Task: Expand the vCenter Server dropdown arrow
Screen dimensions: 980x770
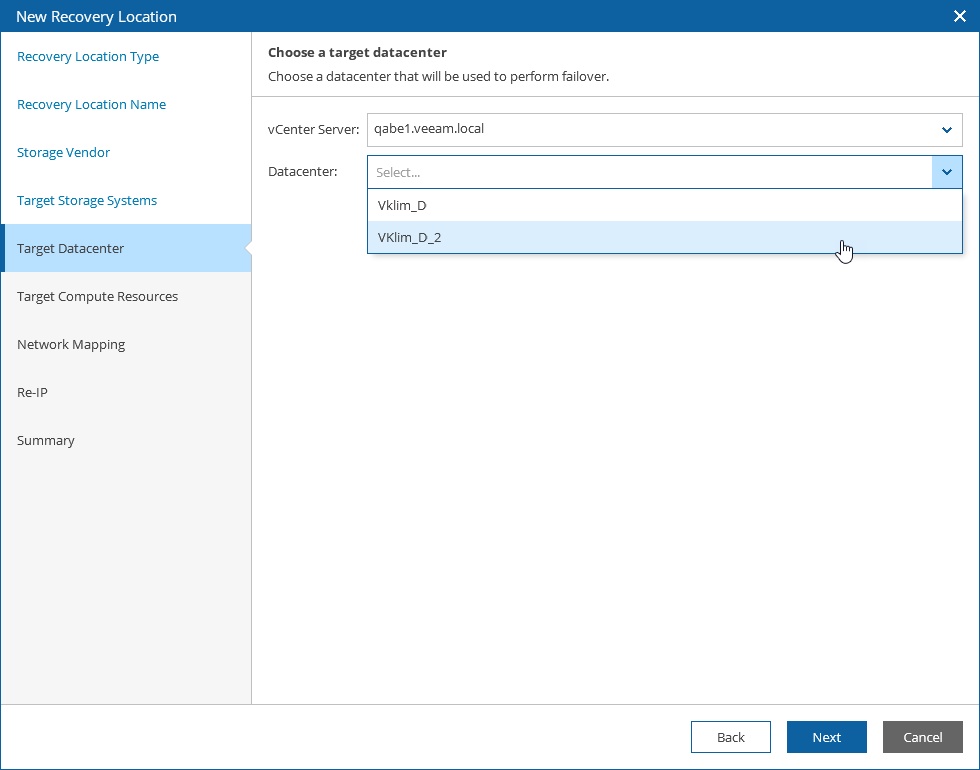Action: [x=946, y=129]
